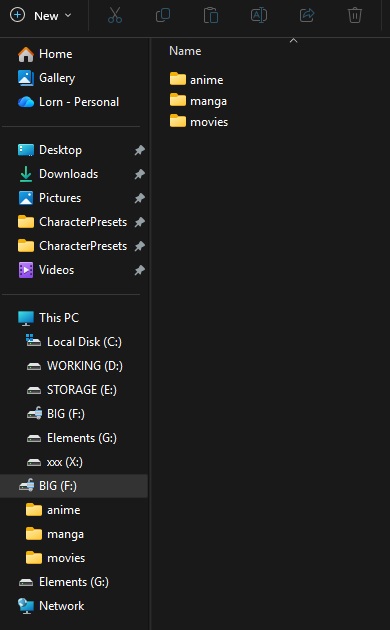Click the WORKING (D:) drive icon
The width and height of the screenshot is (390, 630).
[x=34, y=366]
